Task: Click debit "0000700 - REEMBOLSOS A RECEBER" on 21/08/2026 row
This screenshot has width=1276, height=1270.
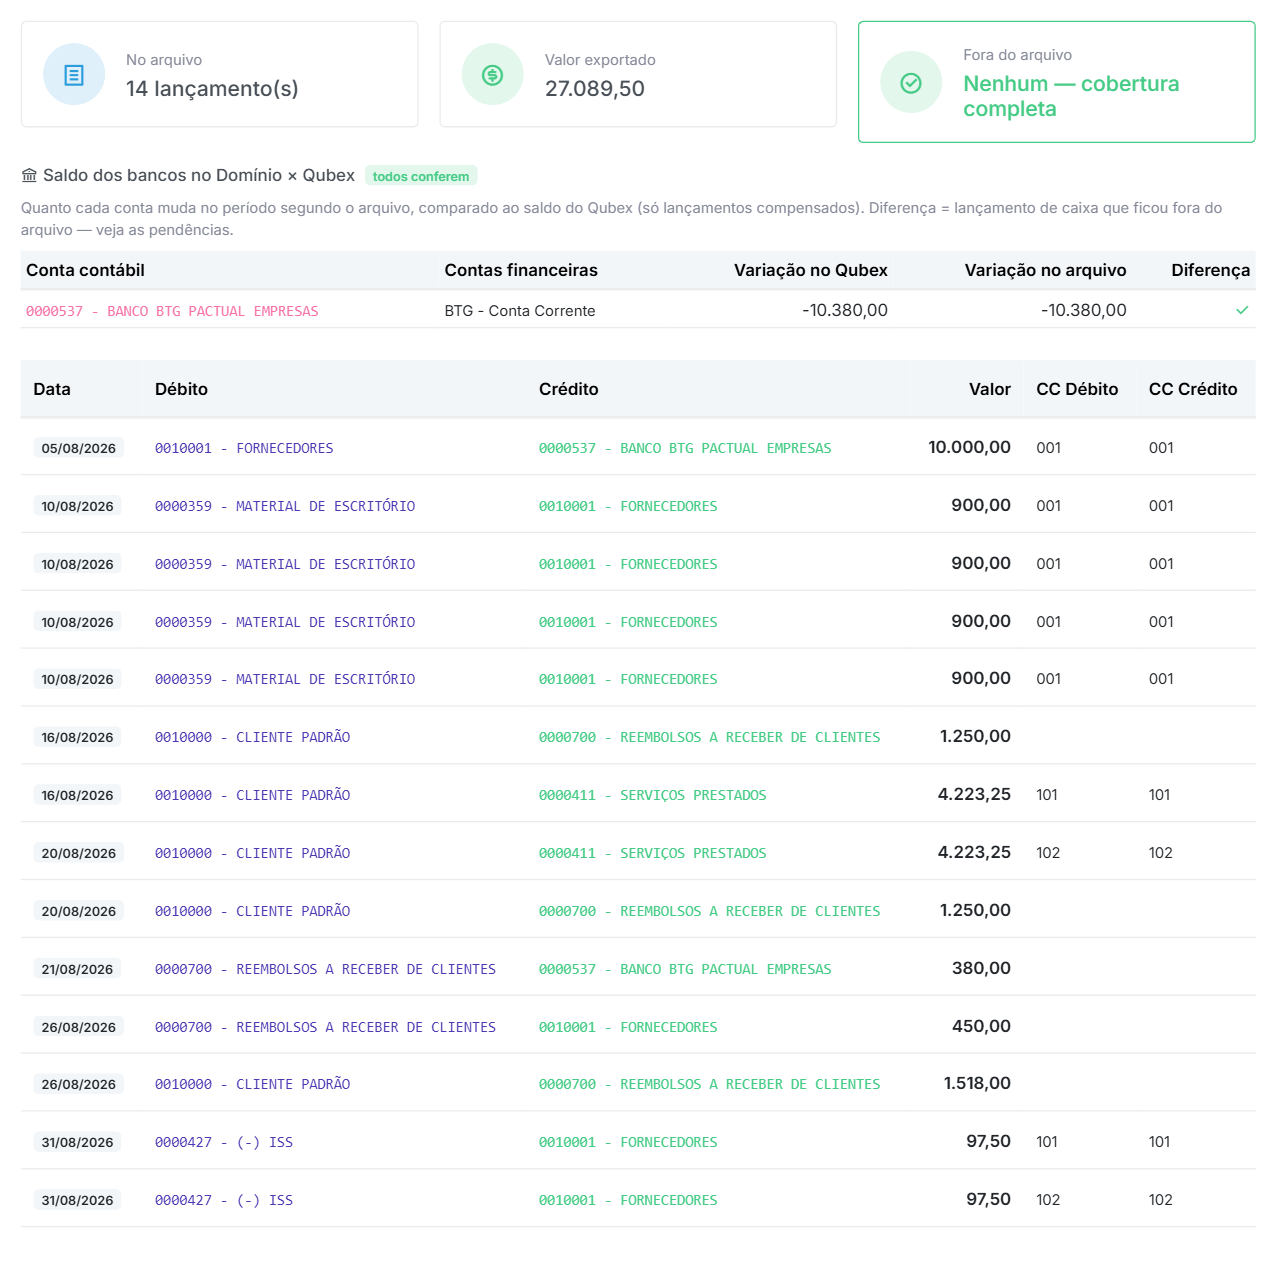Action: tap(325, 969)
